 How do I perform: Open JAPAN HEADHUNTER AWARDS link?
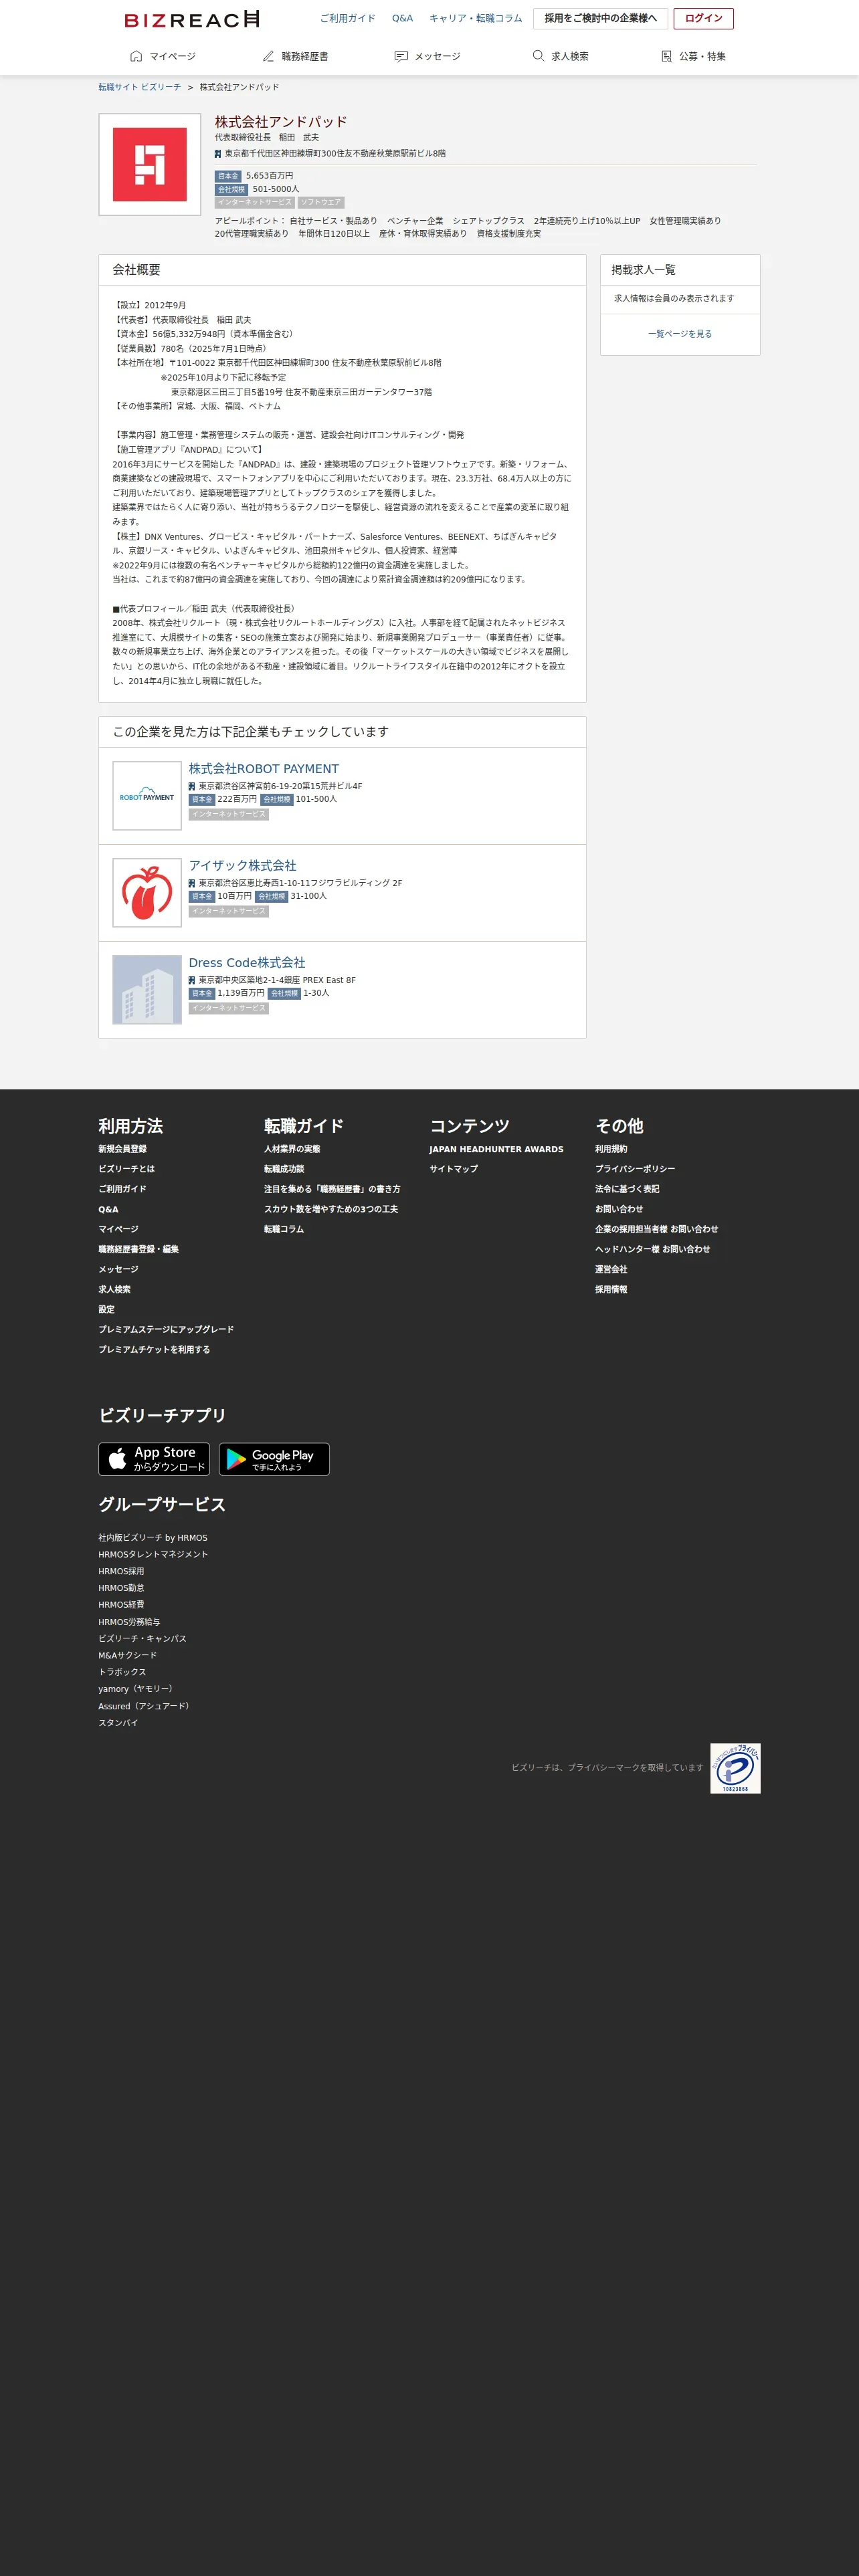click(496, 1149)
